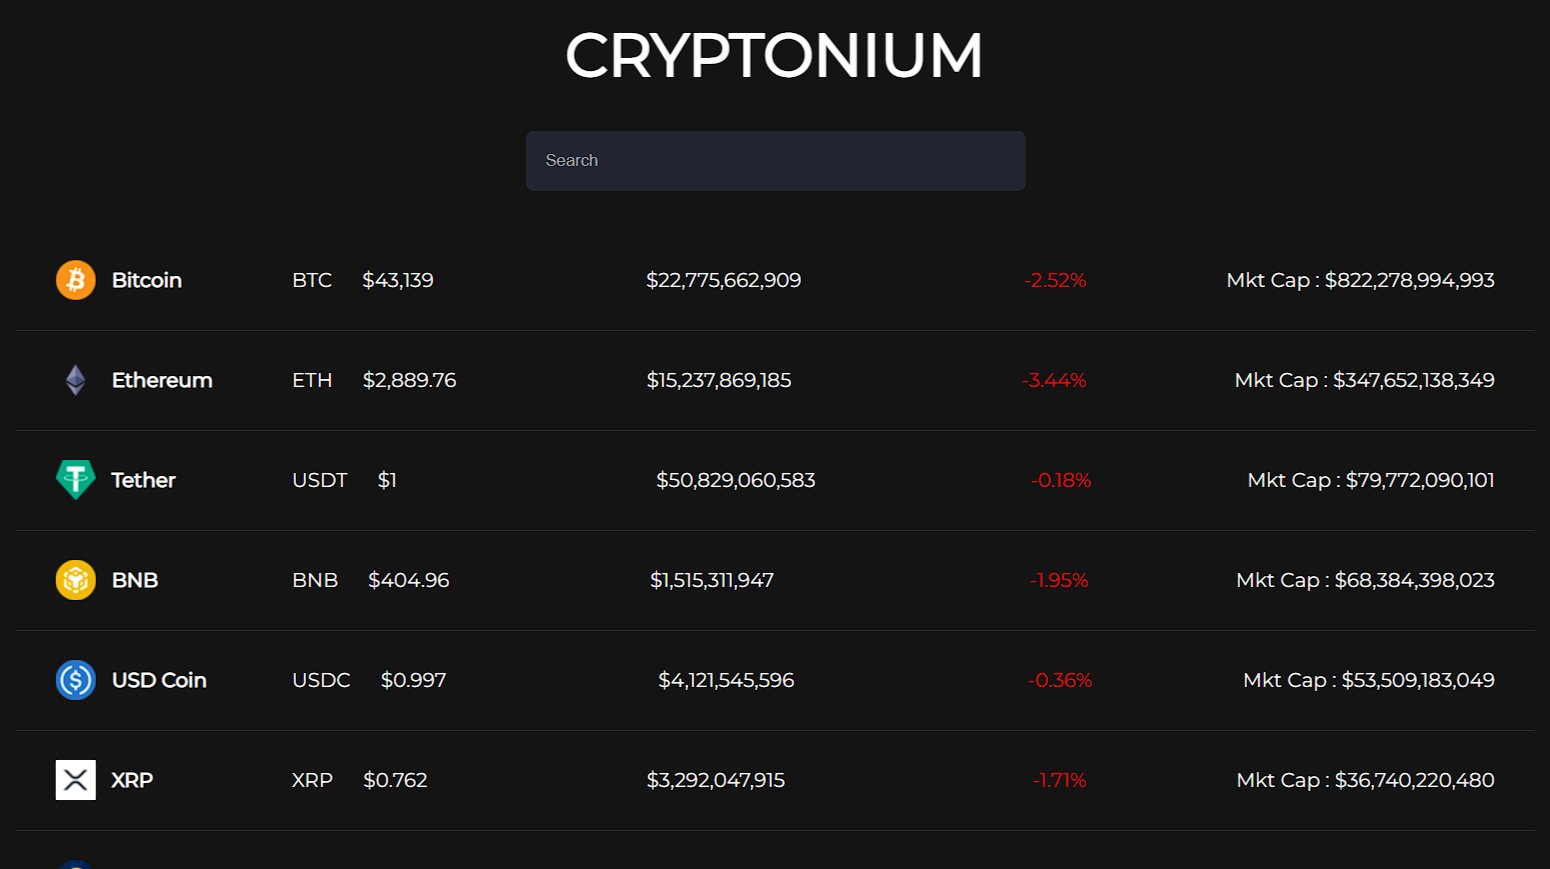Click Tether's $50,829,060,583 volume

coord(736,480)
